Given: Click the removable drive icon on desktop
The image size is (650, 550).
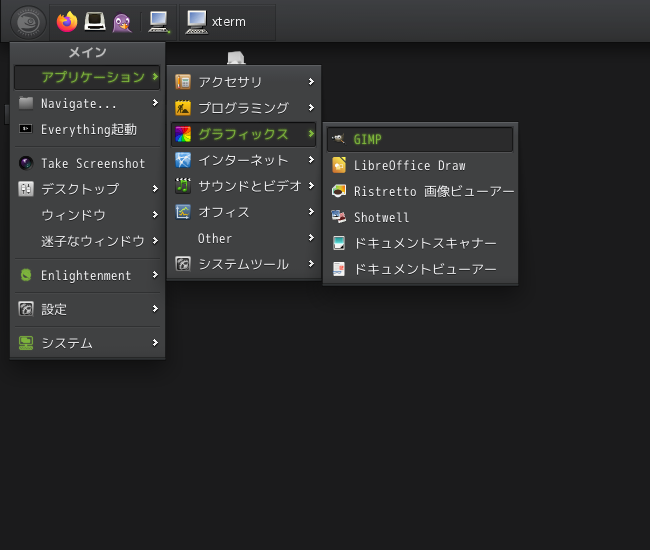Looking at the screenshot, I should click(x=236, y=57).
